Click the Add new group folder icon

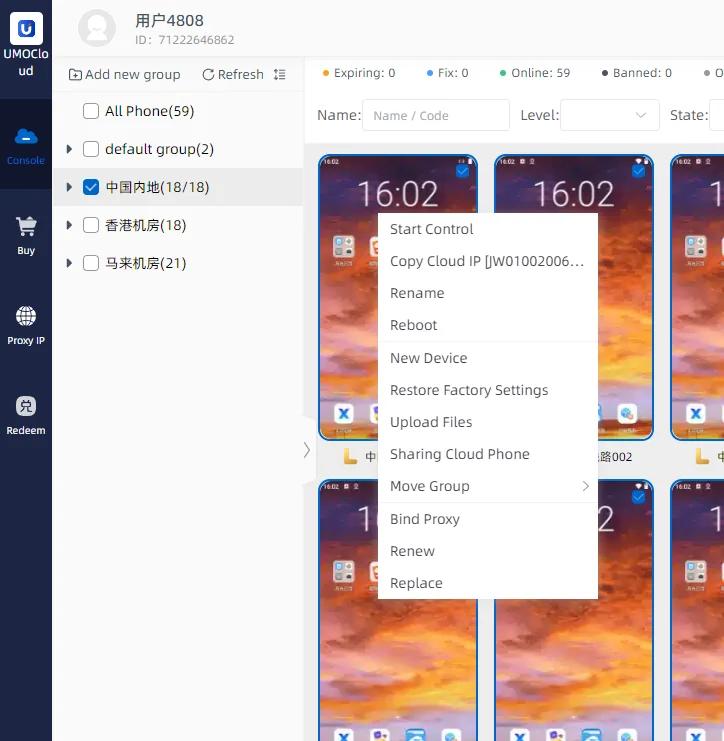[x=75, y=75]
